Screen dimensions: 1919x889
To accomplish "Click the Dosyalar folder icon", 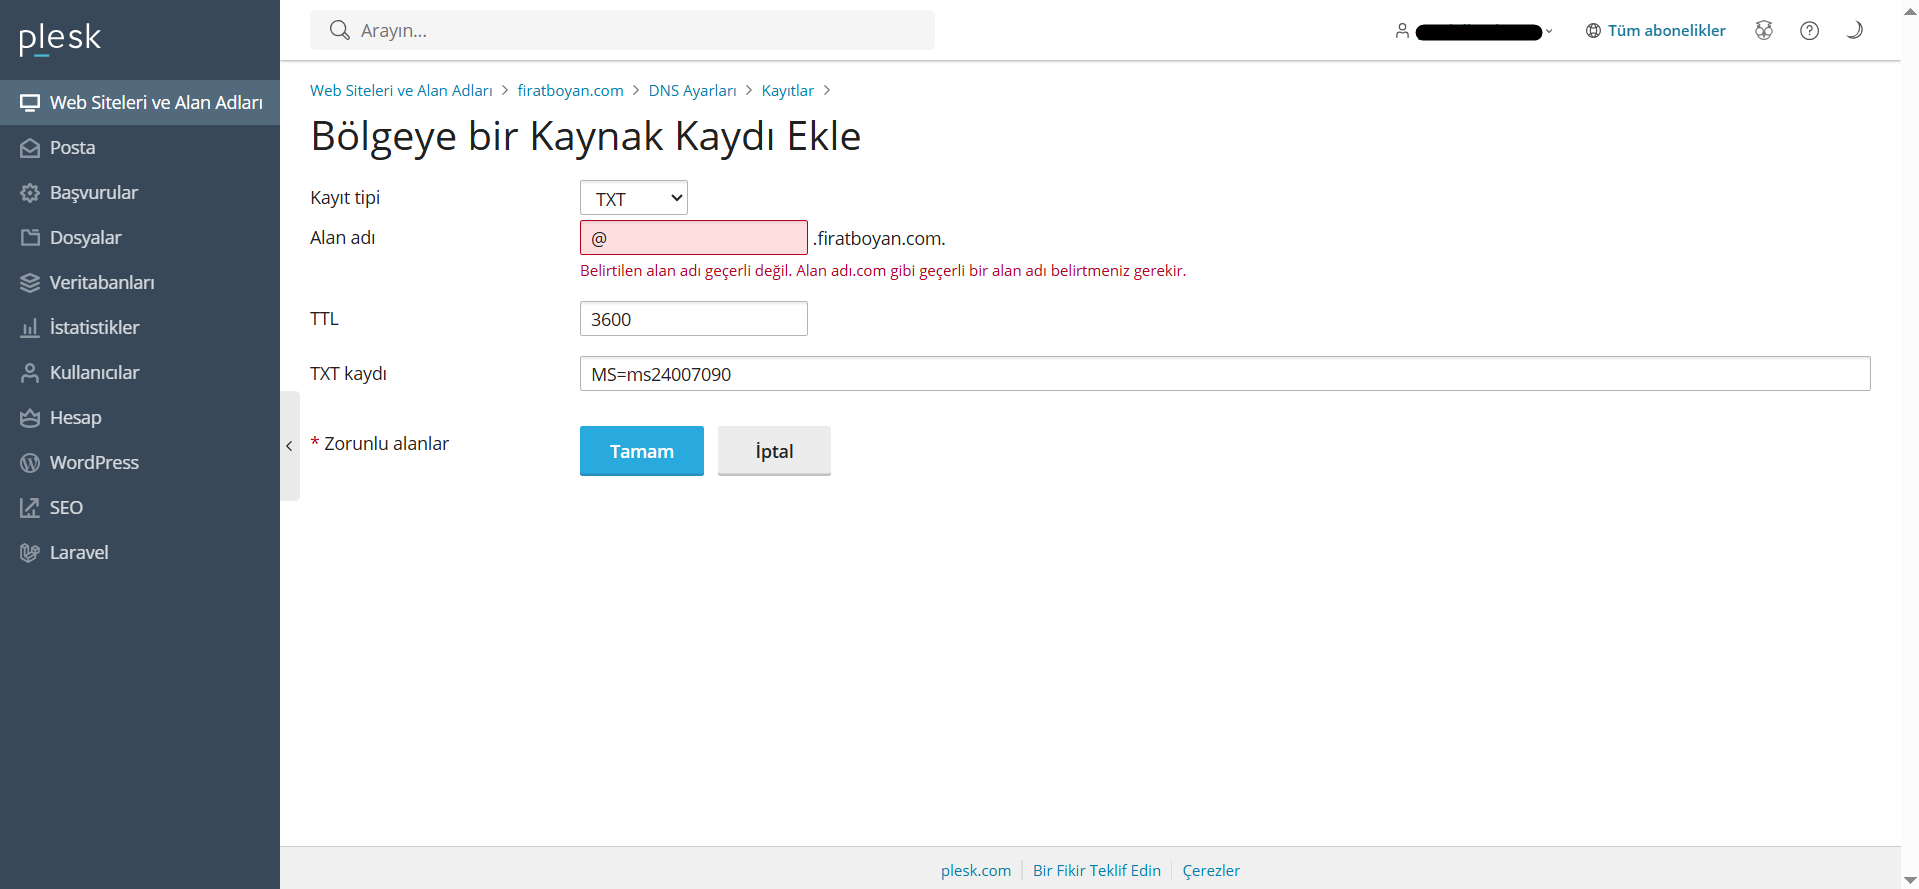I will [30, 237].
